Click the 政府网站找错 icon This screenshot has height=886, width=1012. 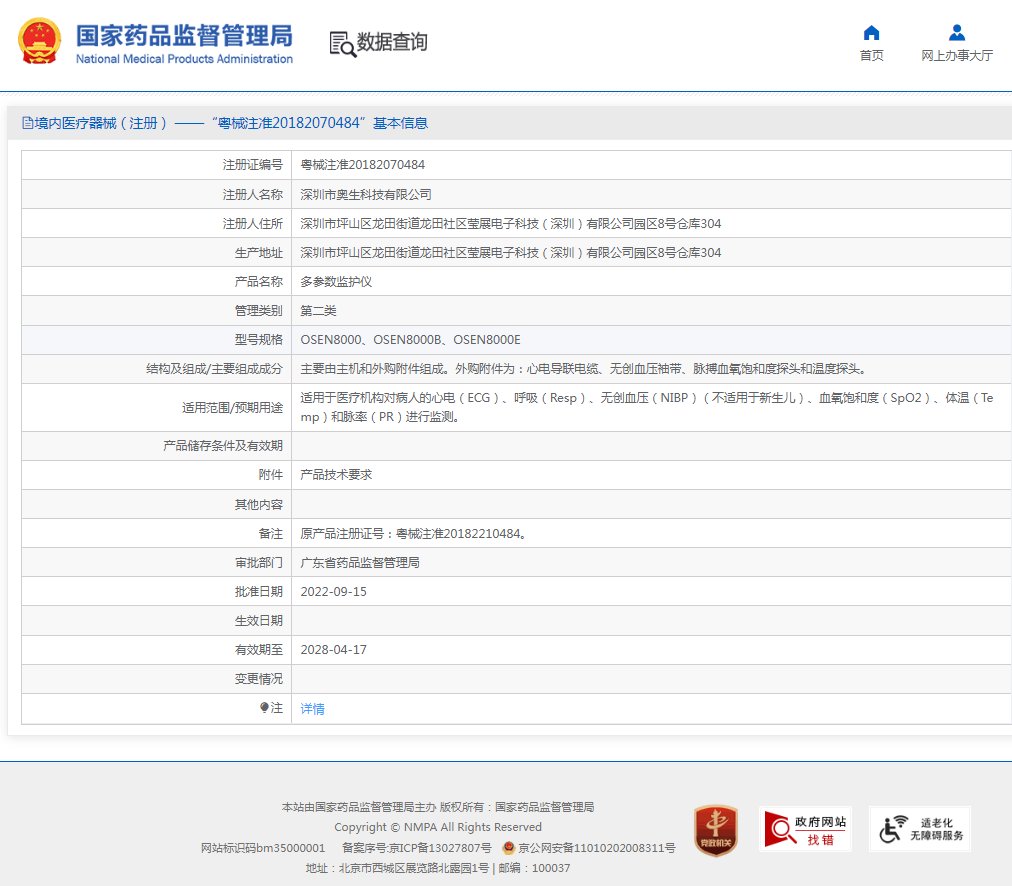tap(805, 830)
